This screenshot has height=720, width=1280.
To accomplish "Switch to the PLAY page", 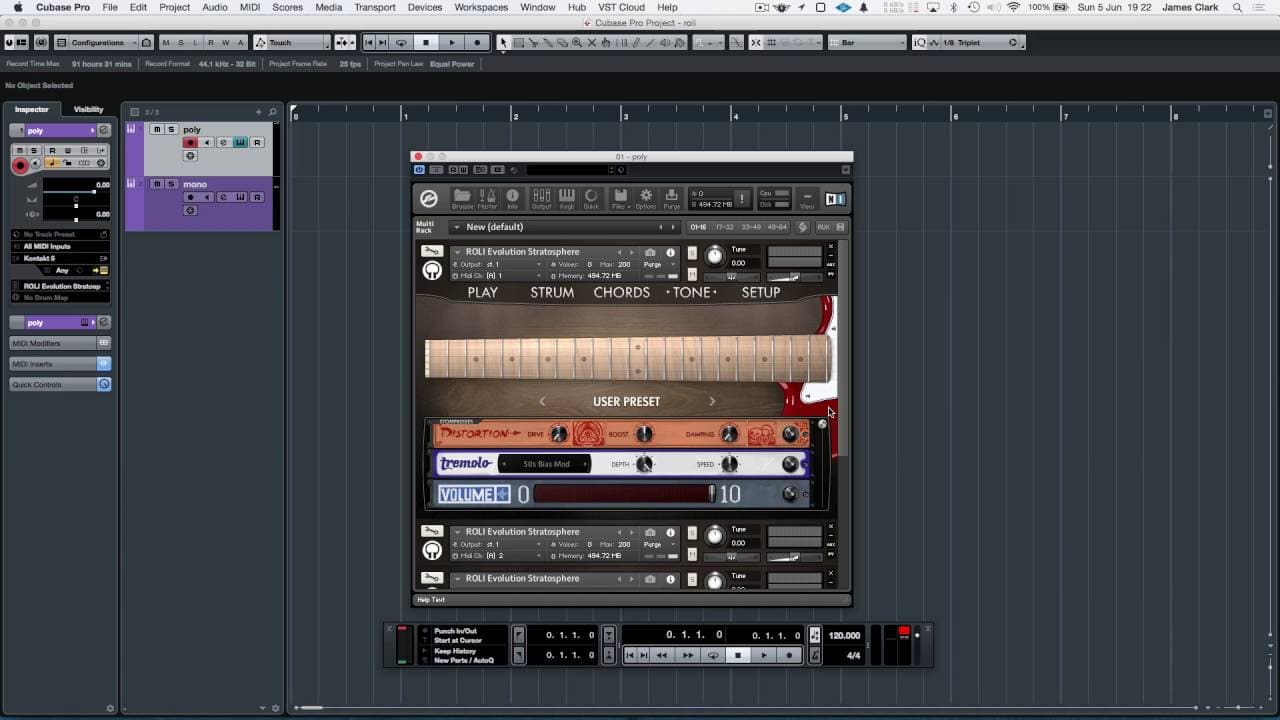I will 482,292.
